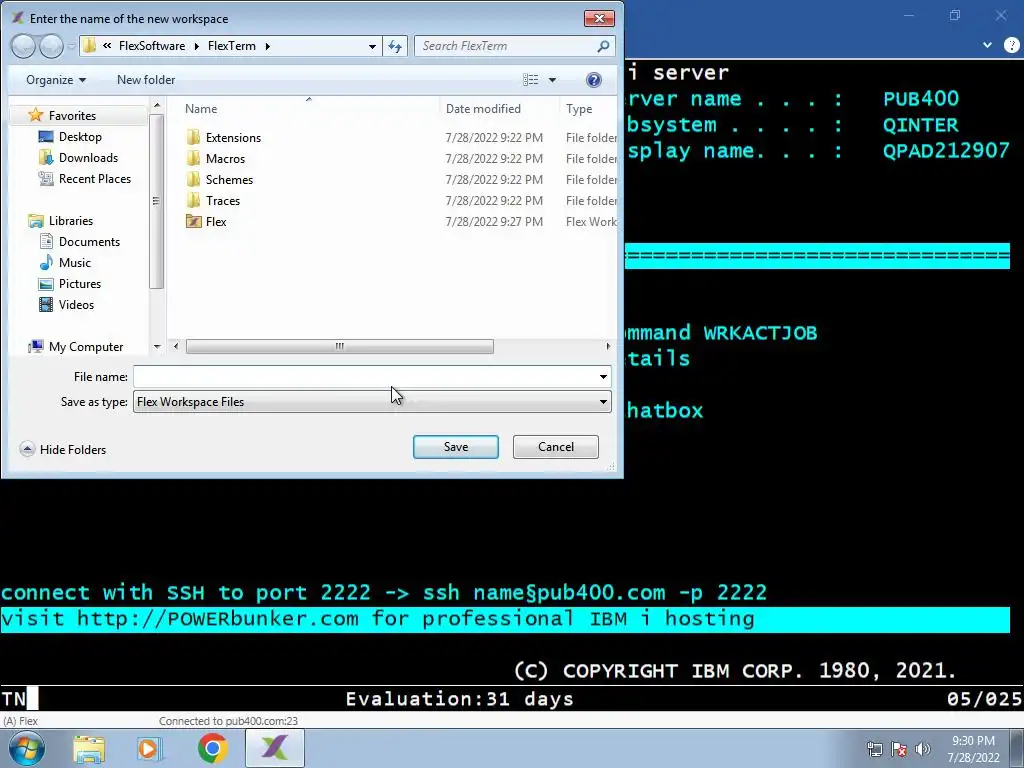The height and width of the screenshot is (768, 1024).
Task: Click the file list scroll left arrow
Action: click(x=176, y=346)
